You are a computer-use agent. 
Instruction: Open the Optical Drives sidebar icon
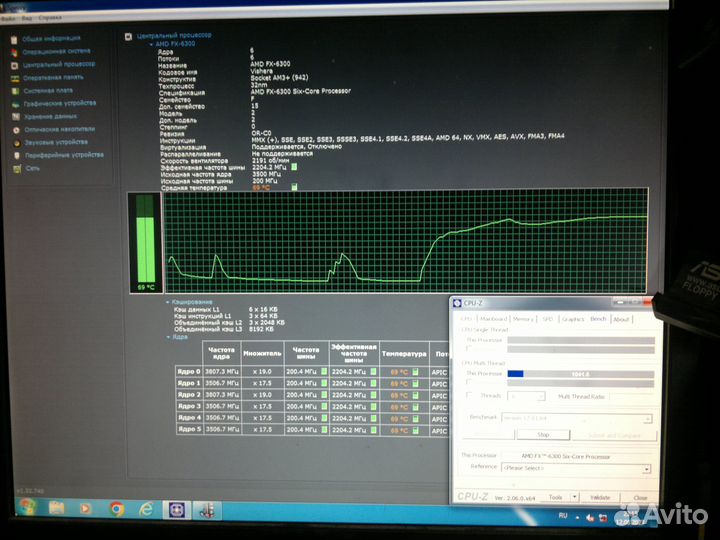(x=16, y=130)
